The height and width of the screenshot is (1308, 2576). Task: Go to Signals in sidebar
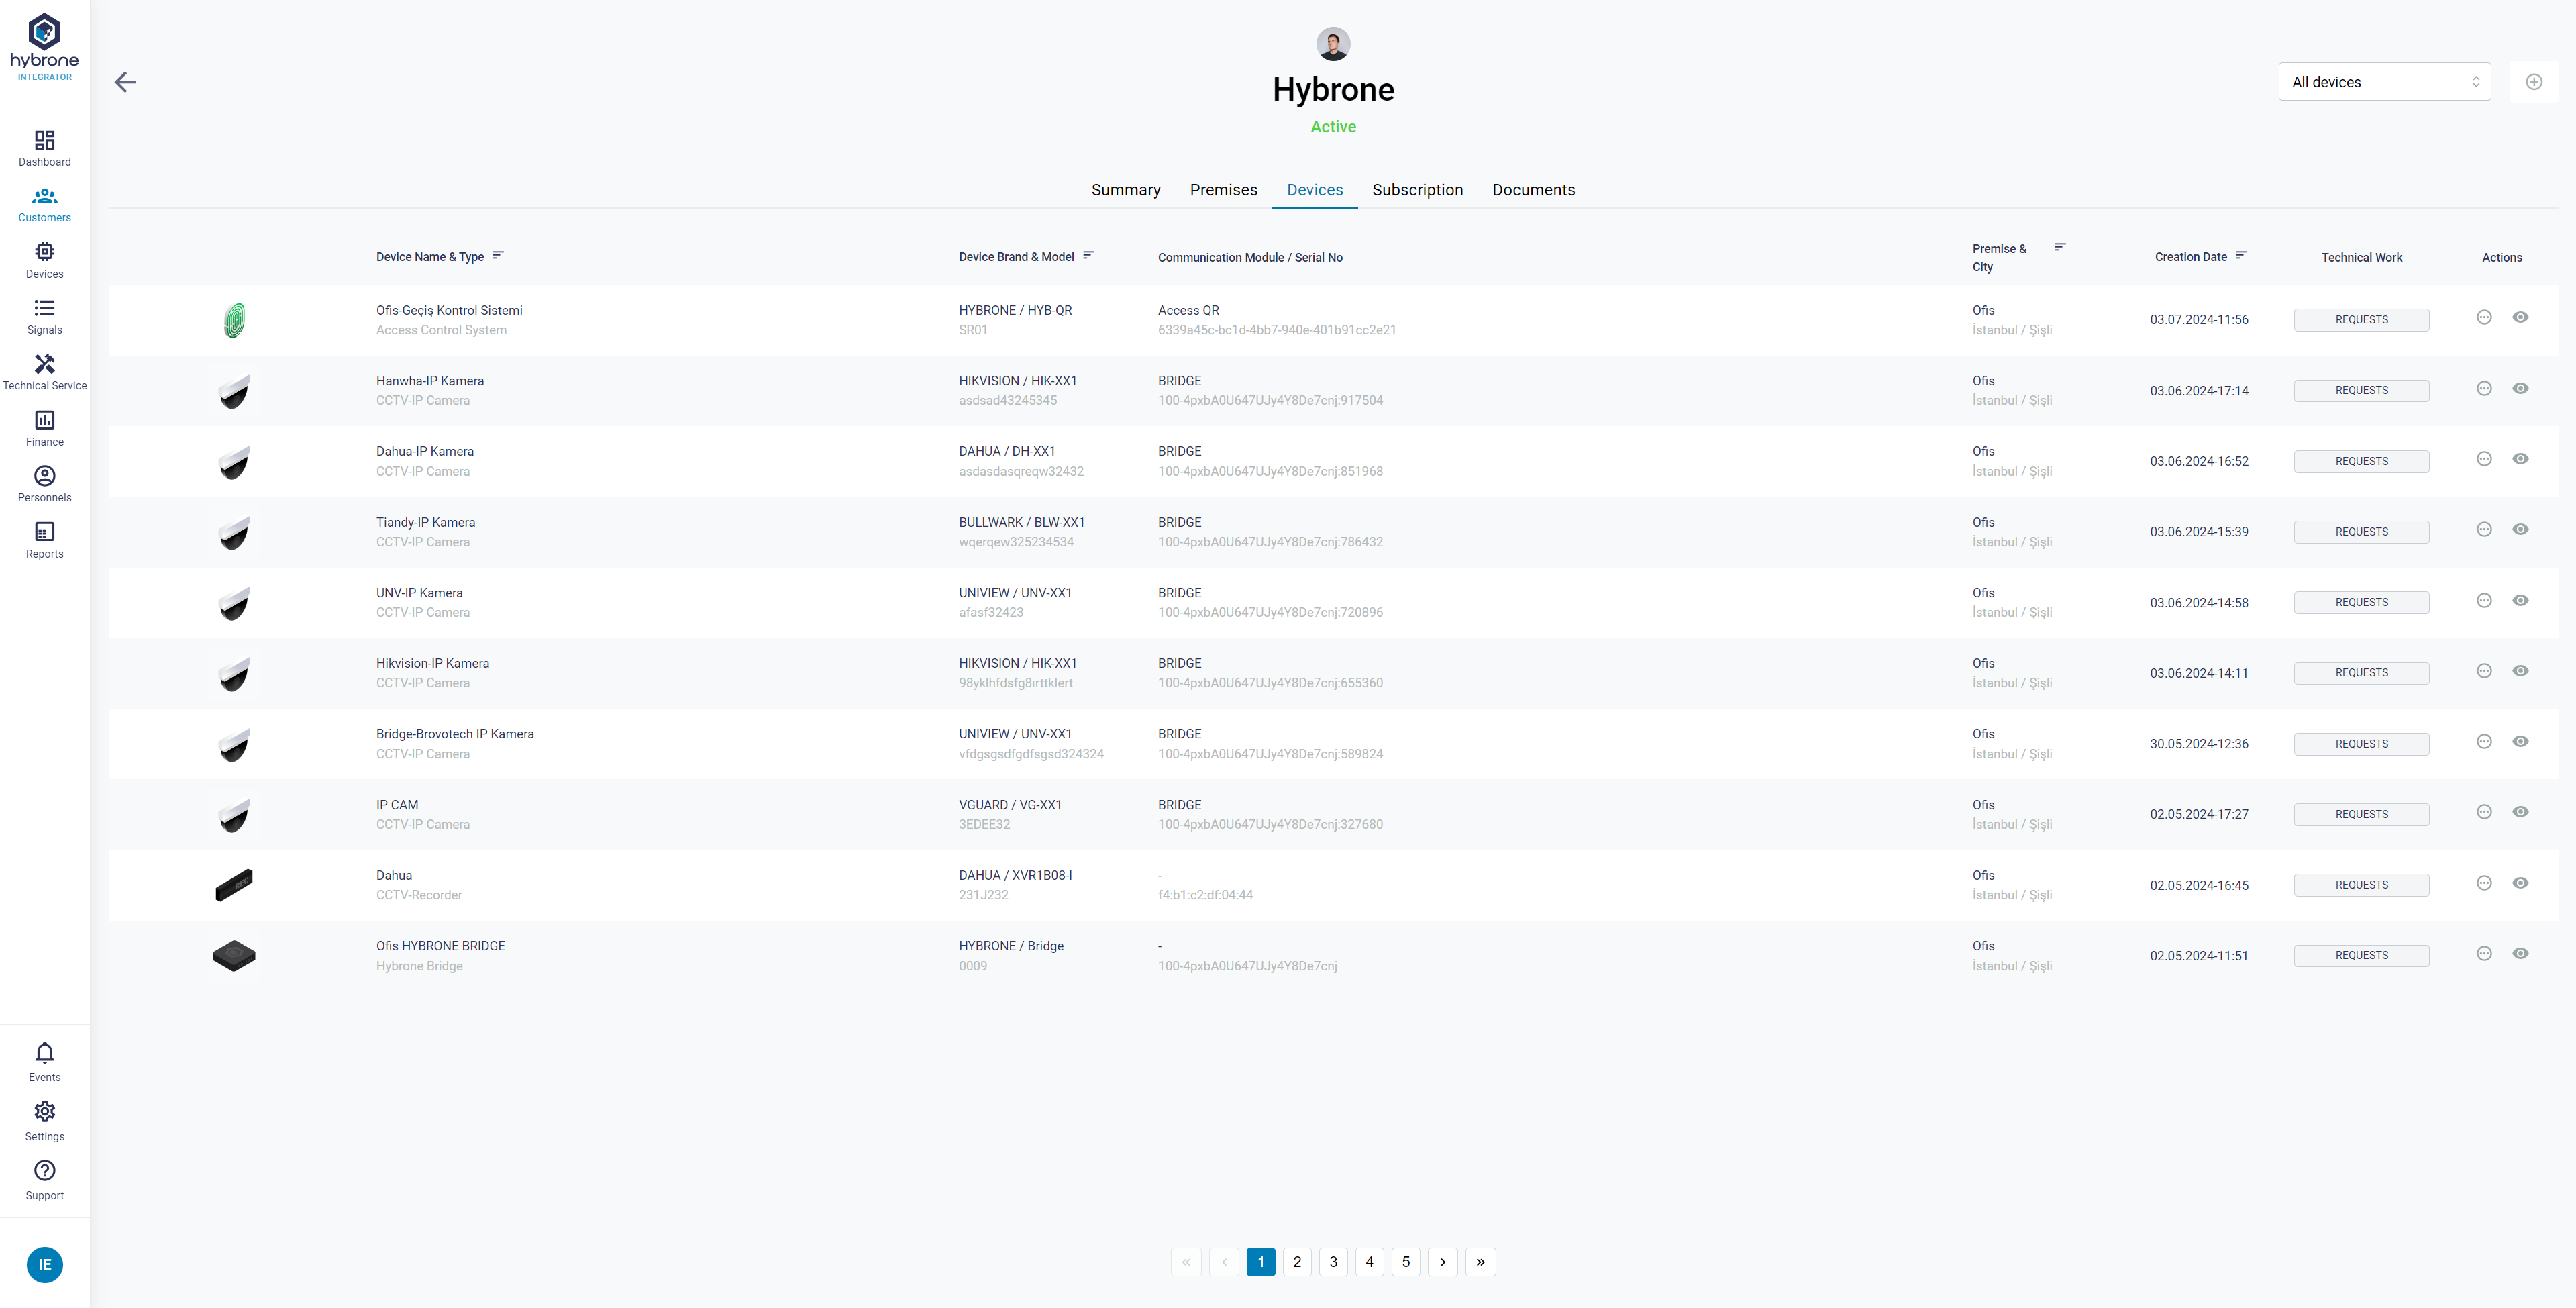click(x=44, y=308)
